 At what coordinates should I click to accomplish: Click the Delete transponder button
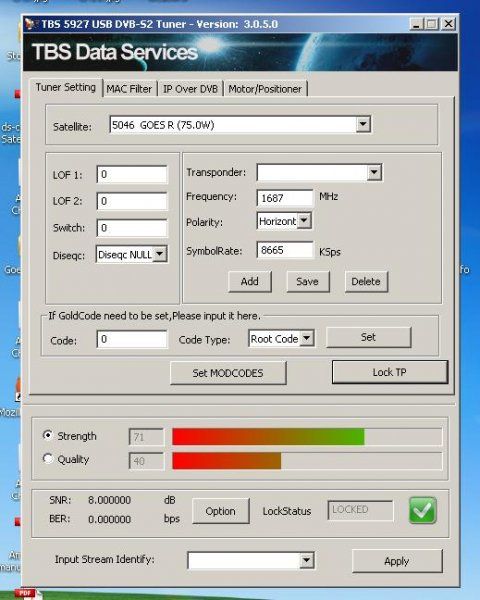click(x=366, y=282)
